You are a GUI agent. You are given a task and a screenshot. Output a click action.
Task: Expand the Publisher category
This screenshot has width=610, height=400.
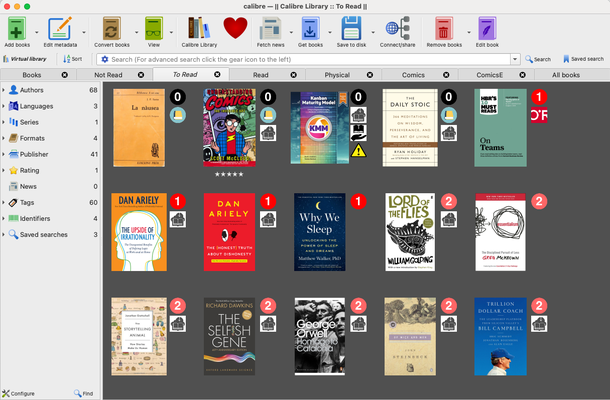(4, 154)
